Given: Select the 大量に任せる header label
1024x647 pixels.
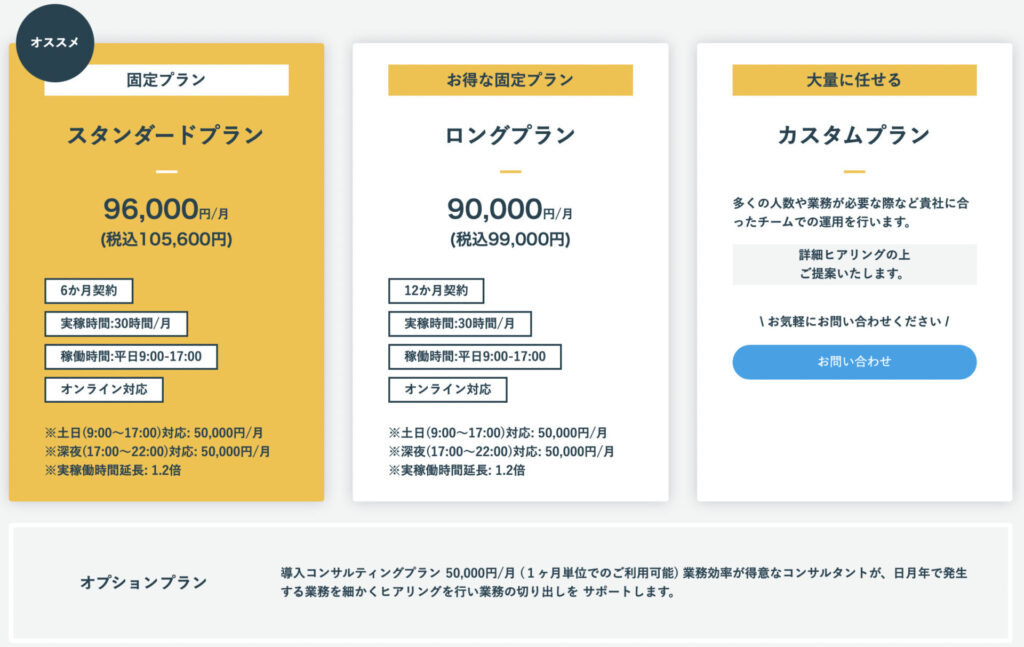Looking at the screenshot, I should point(854,80).
